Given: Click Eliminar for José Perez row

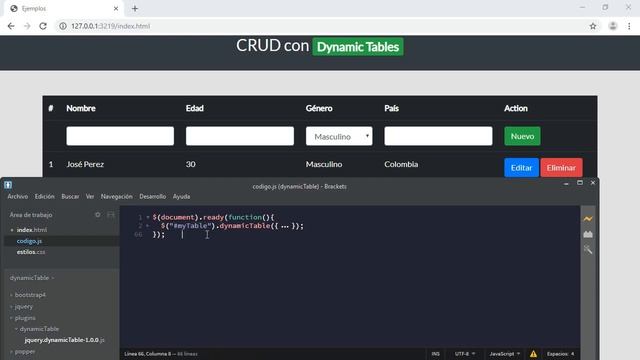Looking at the screenshot, I should (561, 167).
